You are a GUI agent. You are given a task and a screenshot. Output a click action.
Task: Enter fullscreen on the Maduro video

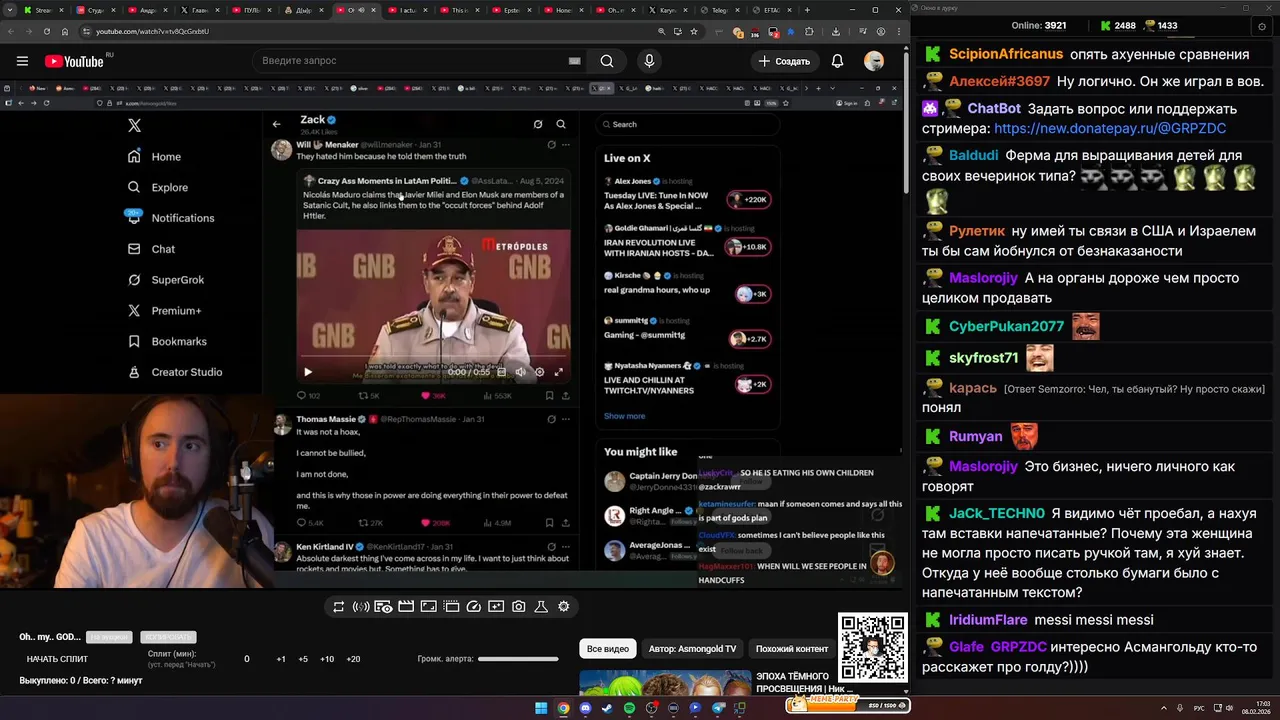559,372
